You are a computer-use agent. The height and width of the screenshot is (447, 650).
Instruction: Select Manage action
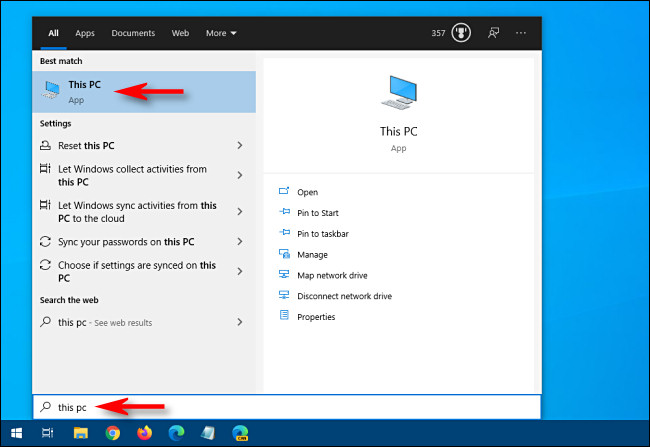(313, 254)
